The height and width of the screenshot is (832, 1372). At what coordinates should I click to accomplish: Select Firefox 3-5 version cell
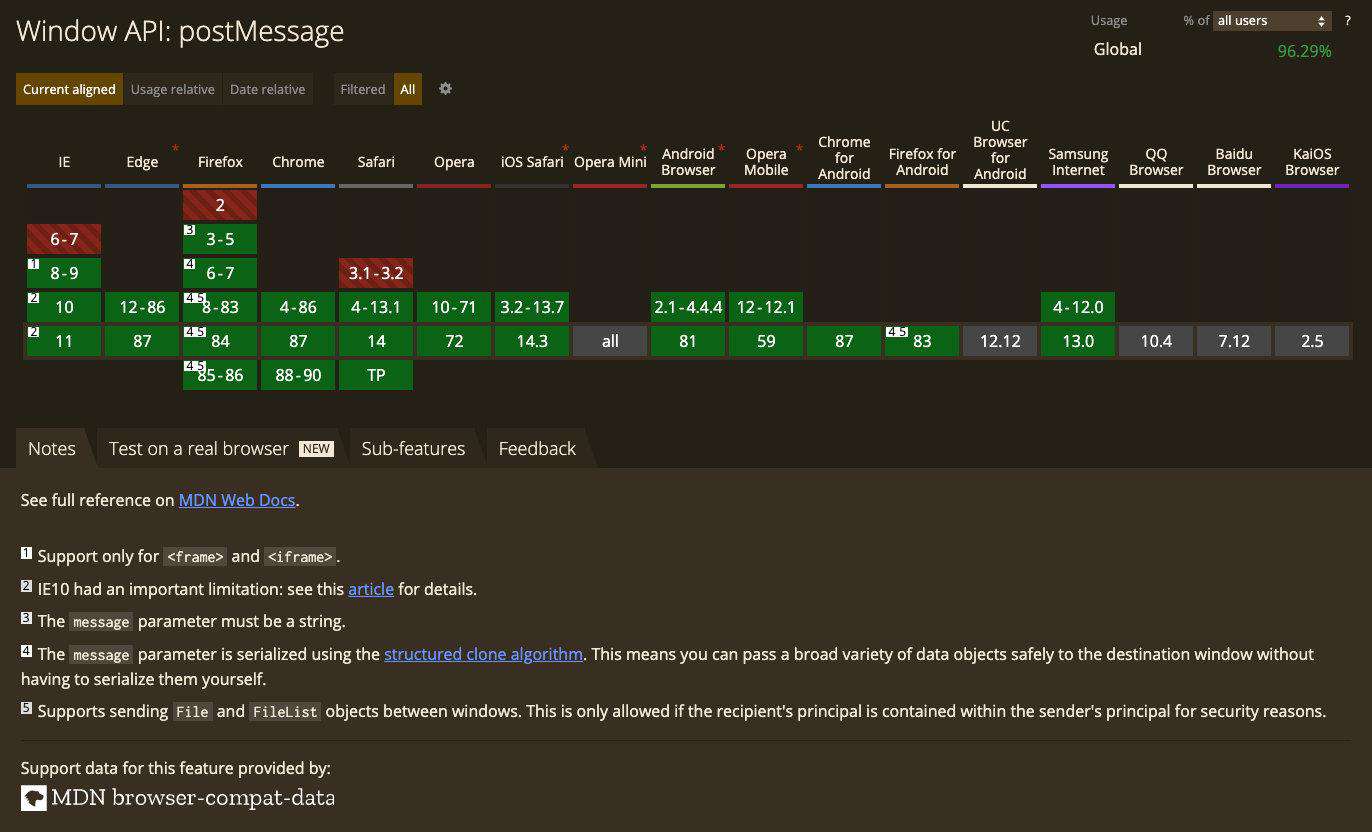220,239
